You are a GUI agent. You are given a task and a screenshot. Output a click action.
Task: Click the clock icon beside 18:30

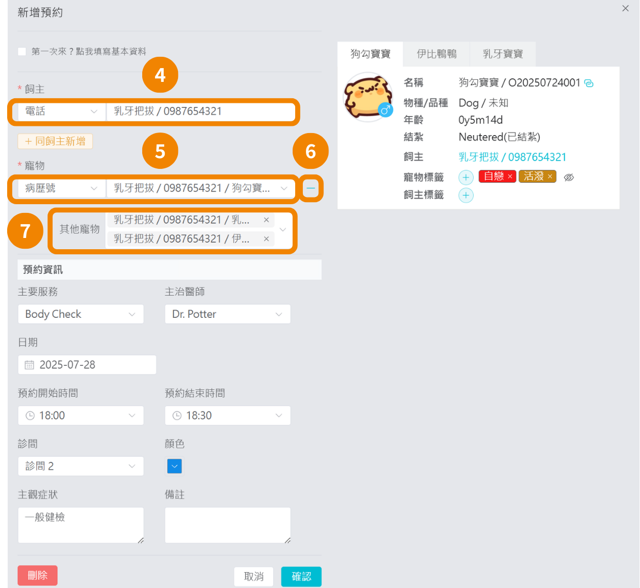pyautogui.click(x=177, y=415)
